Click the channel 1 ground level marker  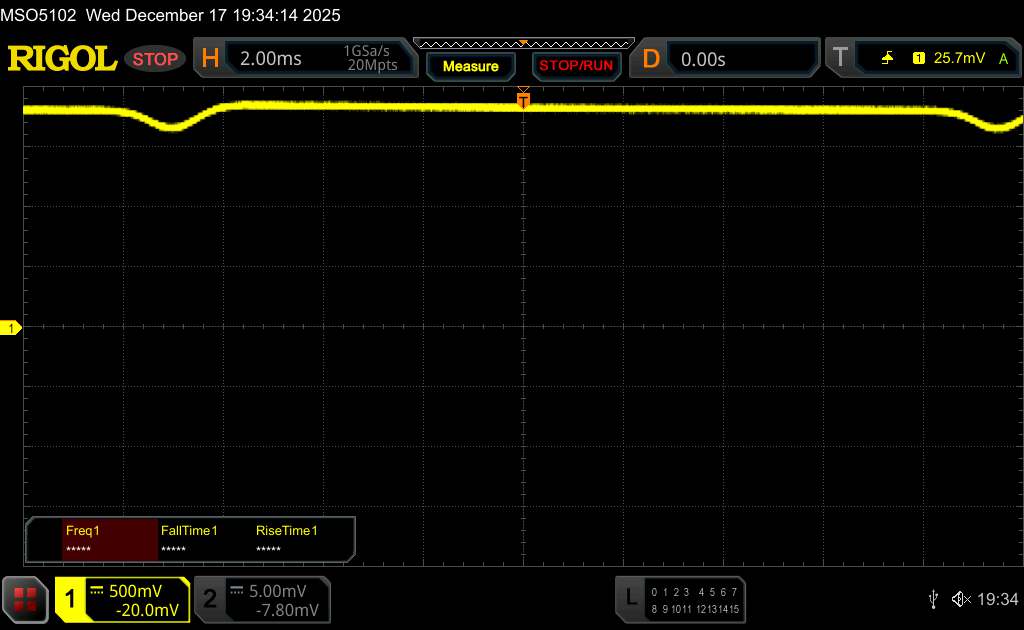[10, 328]
